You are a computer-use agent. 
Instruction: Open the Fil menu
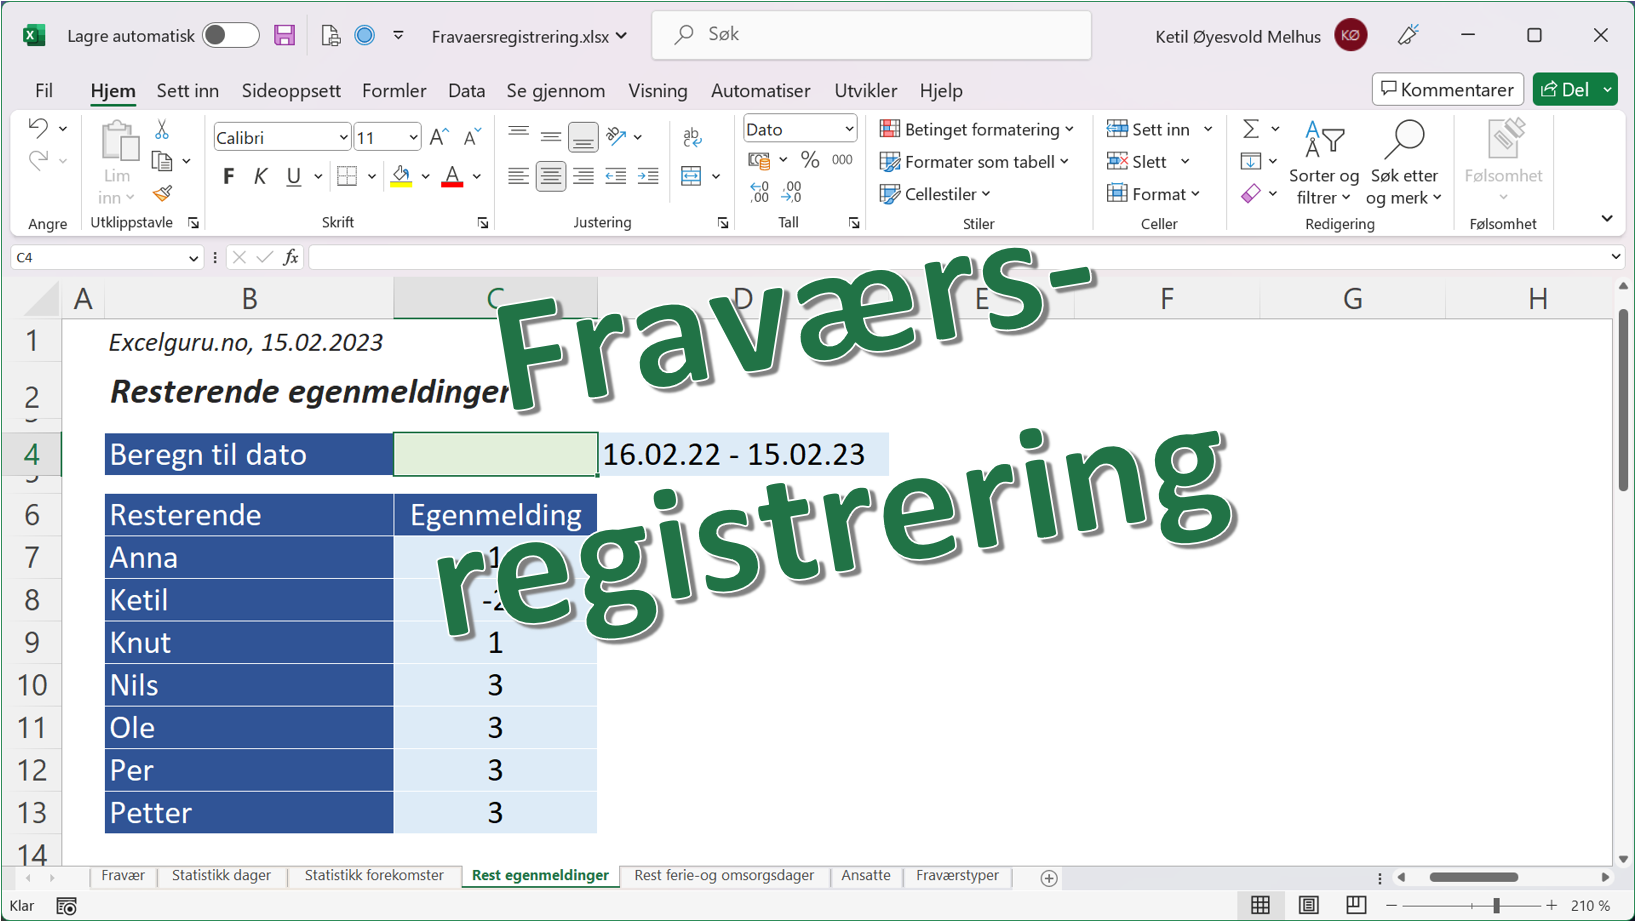coord(44,90)
